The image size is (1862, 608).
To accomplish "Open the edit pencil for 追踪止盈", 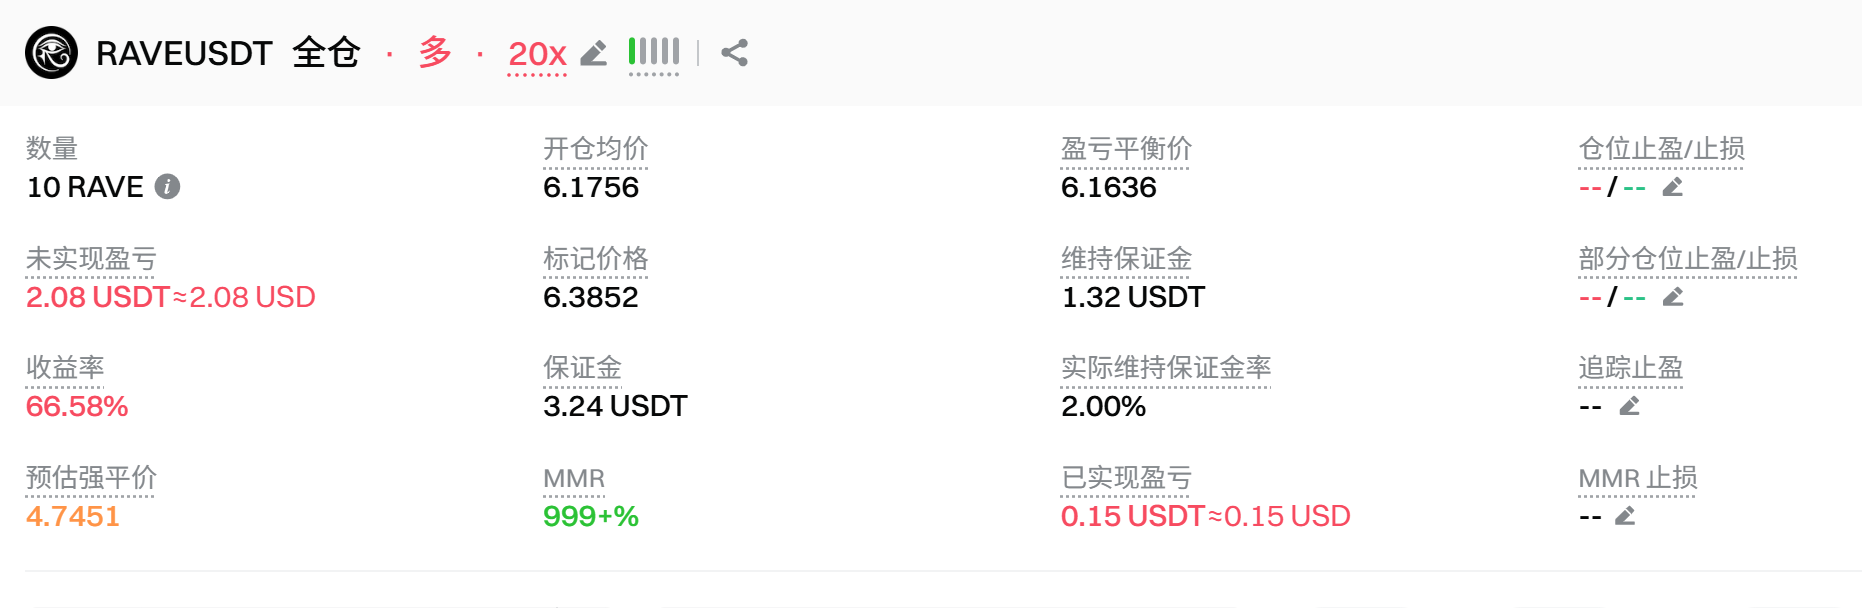I will 1631,406.
